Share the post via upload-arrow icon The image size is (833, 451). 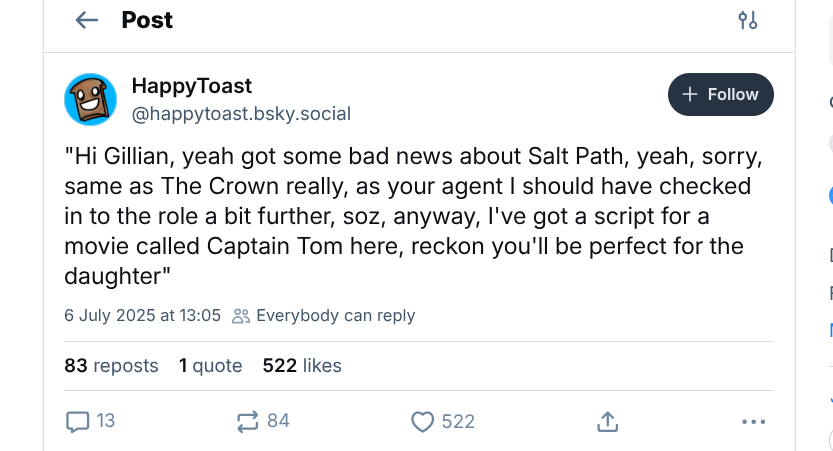pos(607,422)
